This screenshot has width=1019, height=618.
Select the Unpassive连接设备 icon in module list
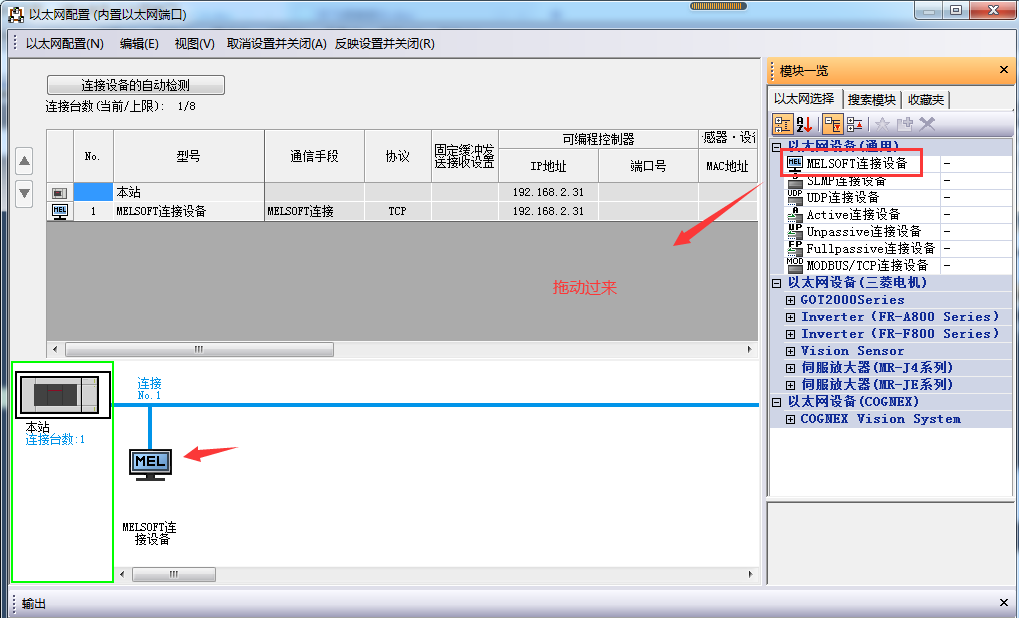(795, 231)
